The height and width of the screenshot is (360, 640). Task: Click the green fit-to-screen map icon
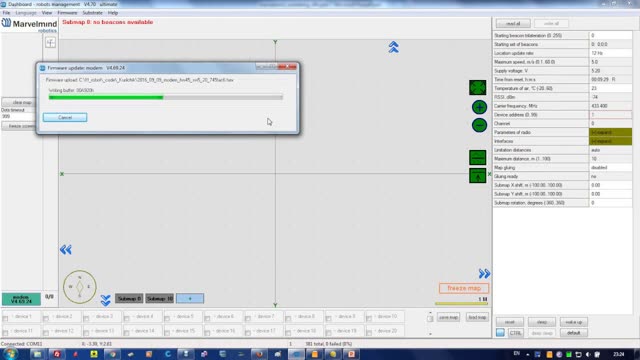click(x=478, y=87)
